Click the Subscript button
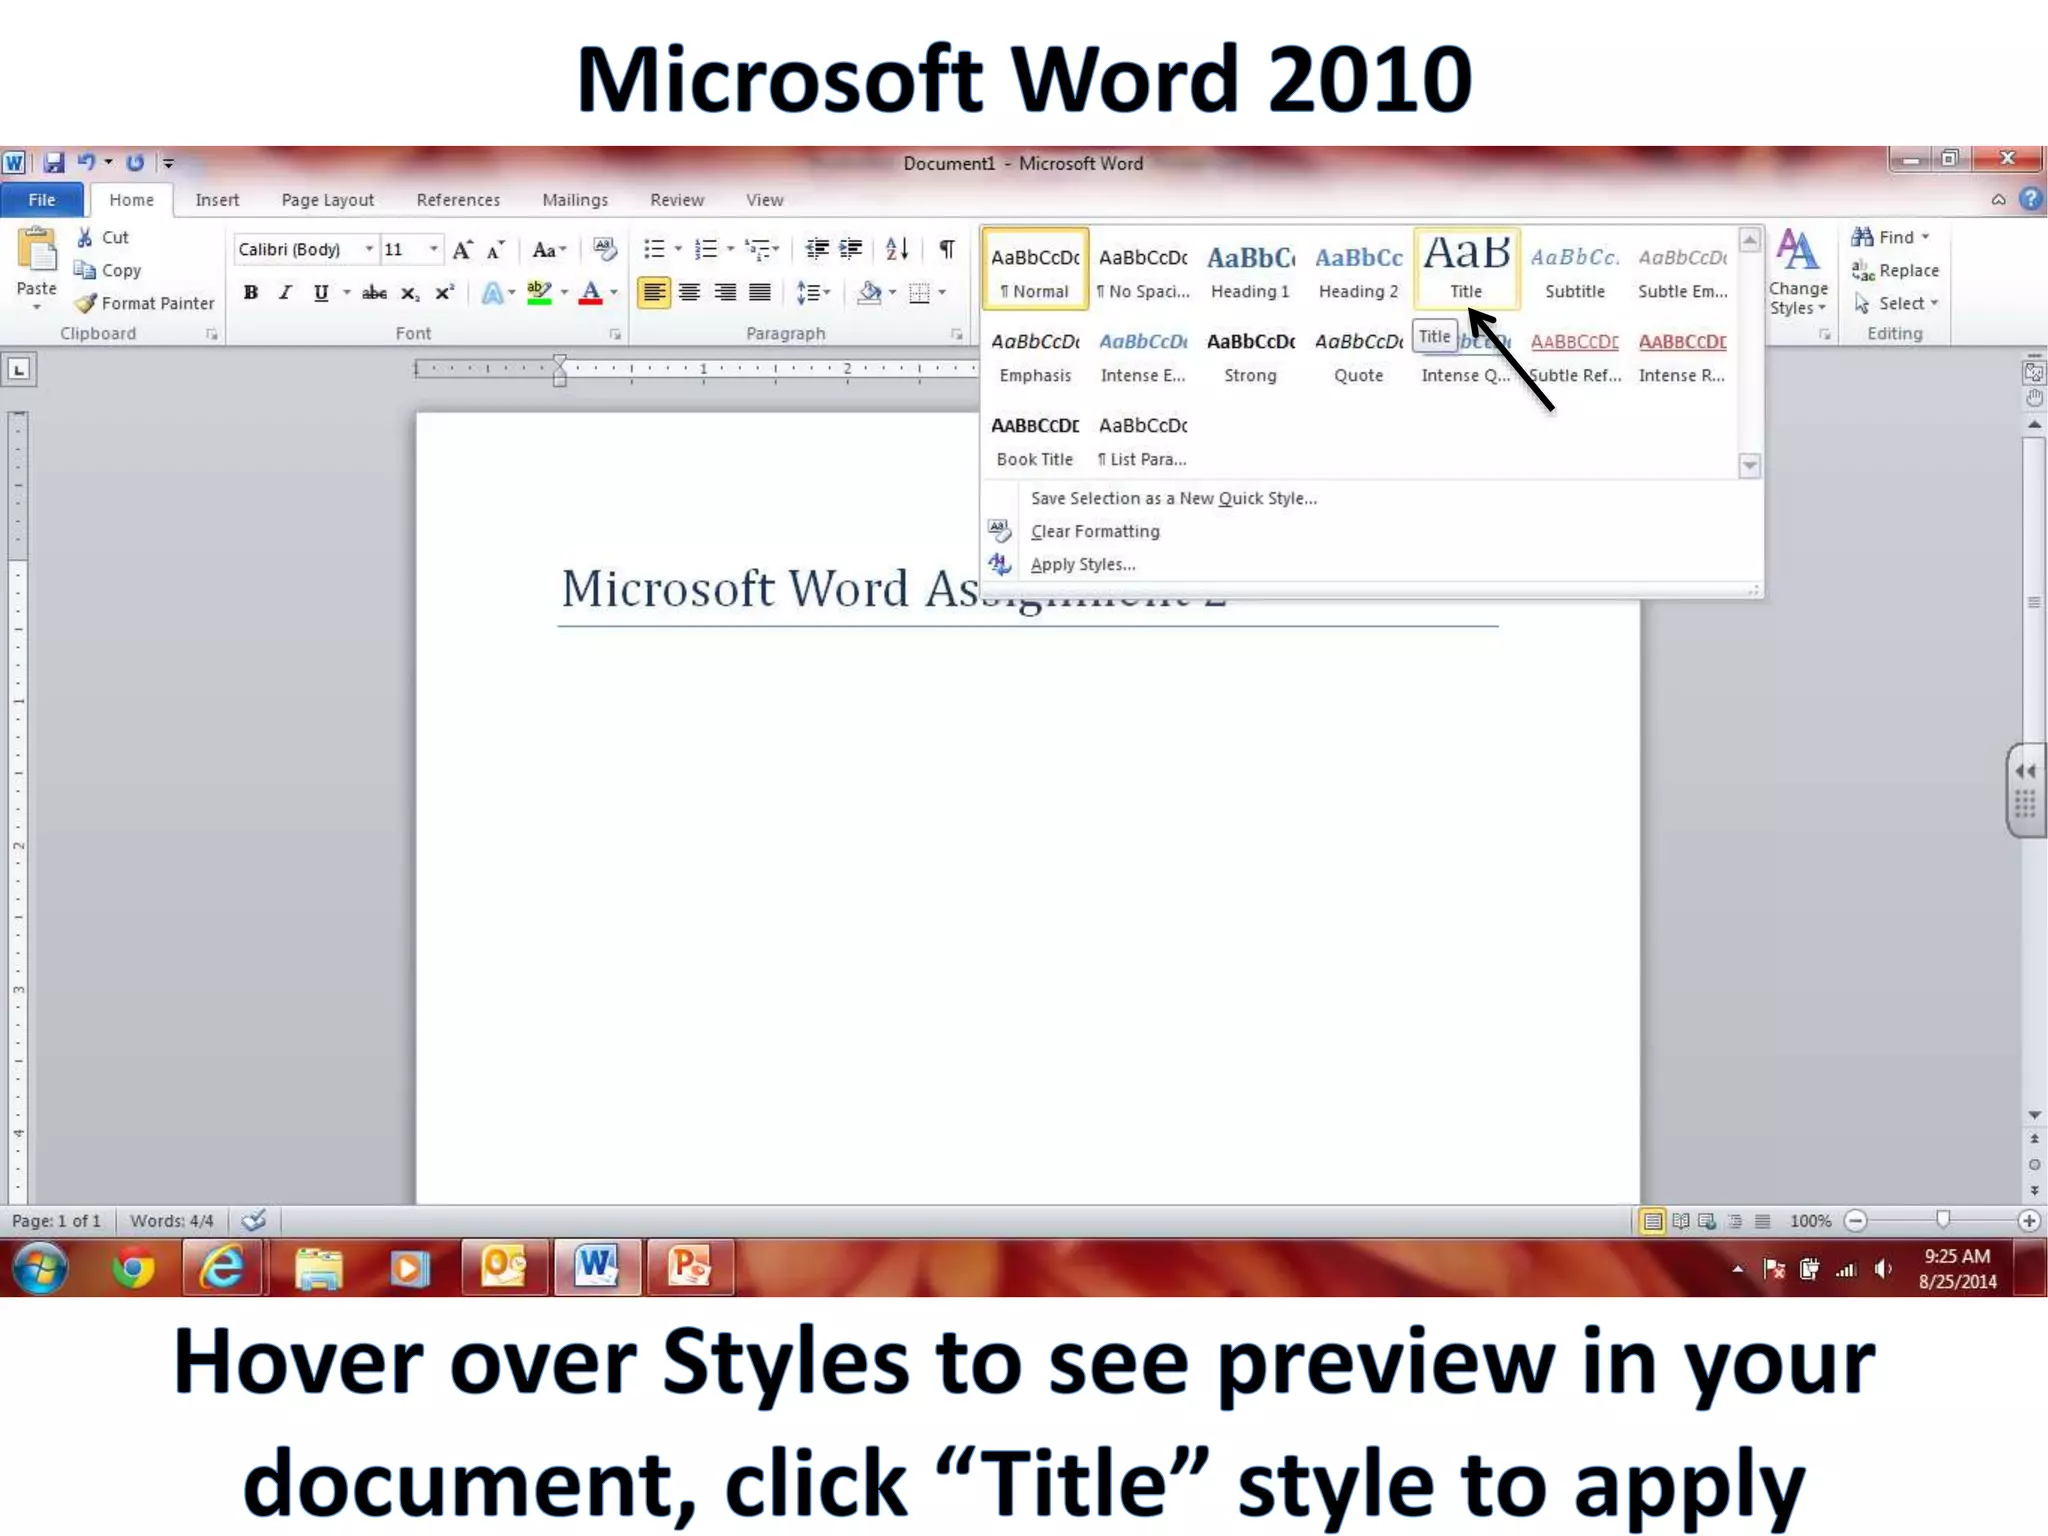The width and height of the screenshot is (2048, 1536). coord(409,293)
